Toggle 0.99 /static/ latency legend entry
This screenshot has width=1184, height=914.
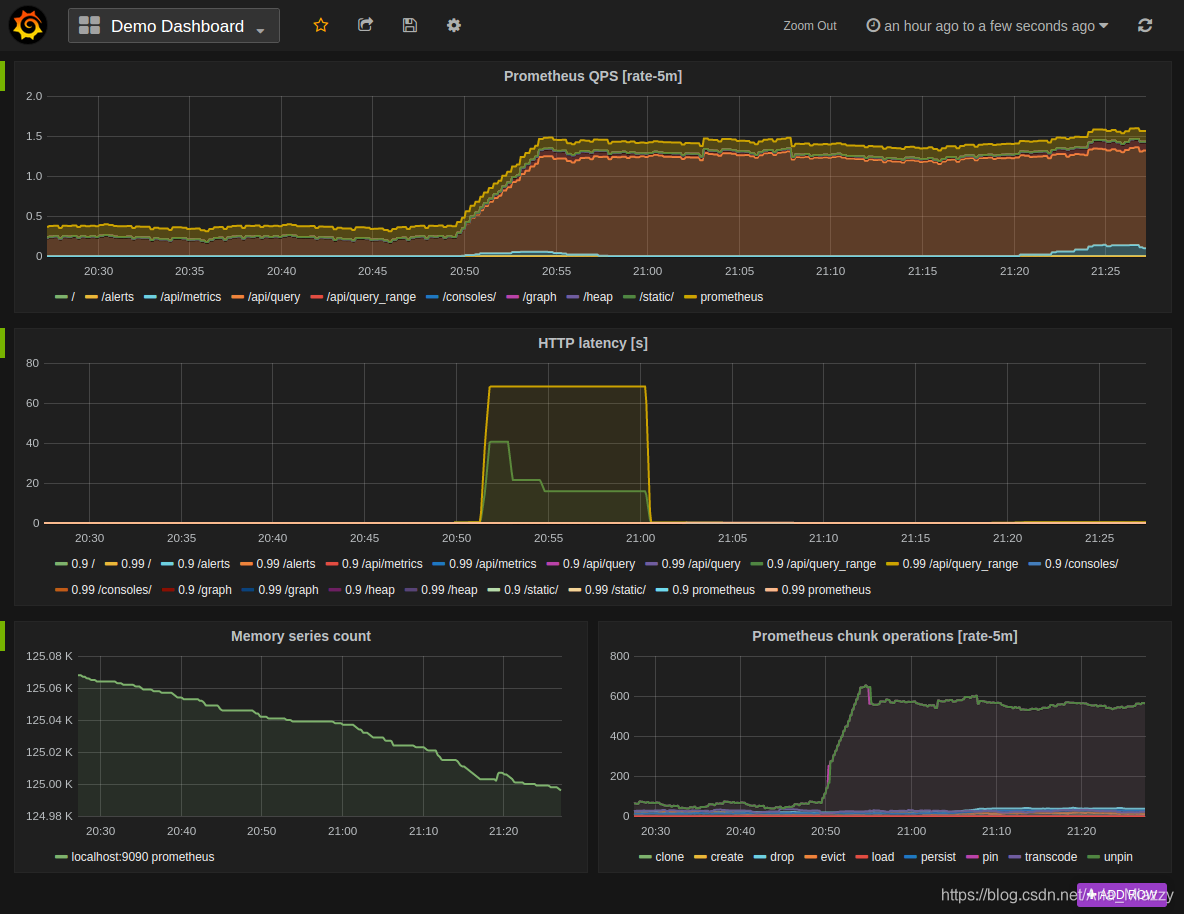(607, 590)
